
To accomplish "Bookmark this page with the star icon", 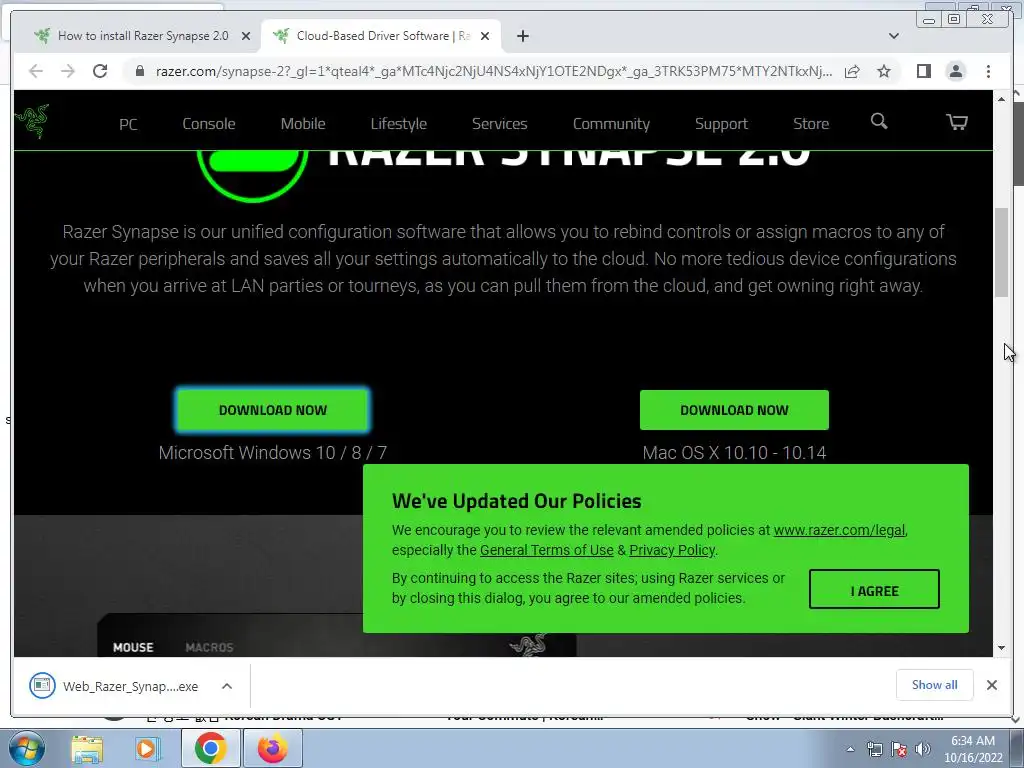I will 884,71.
